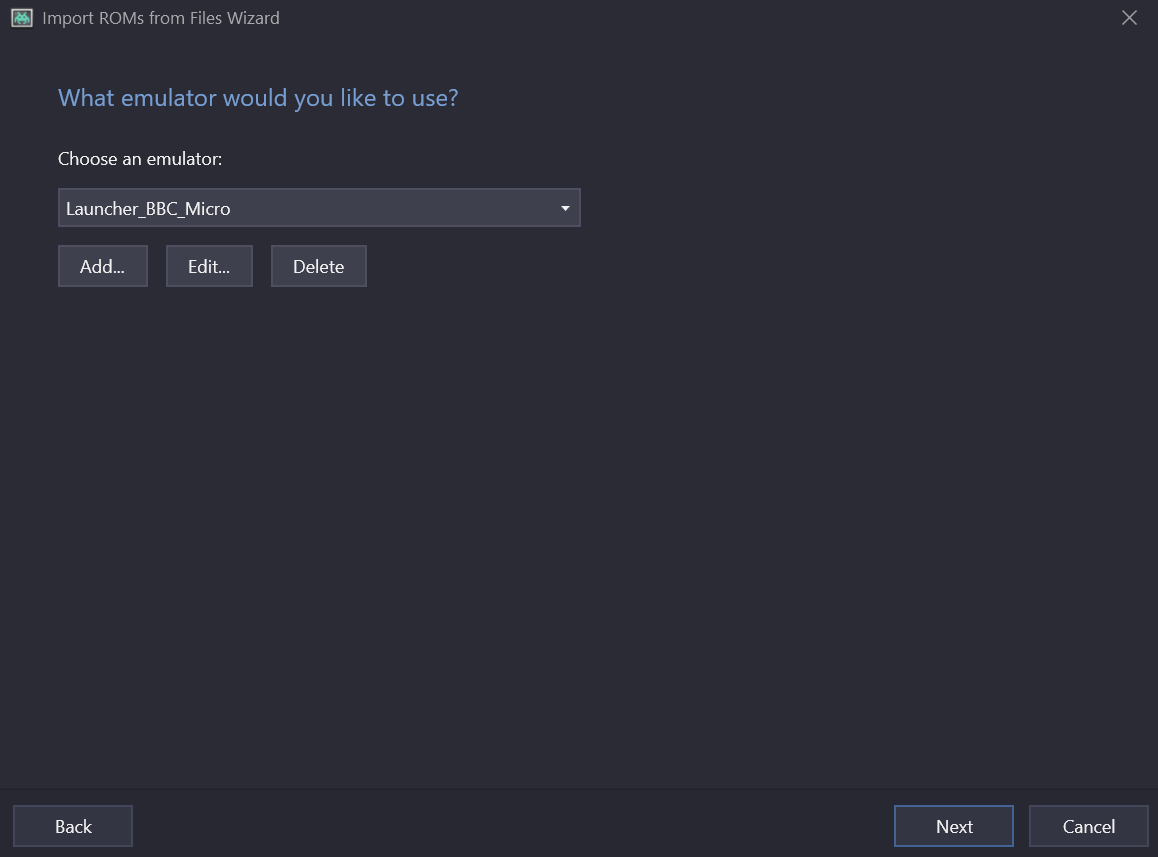Cancel the ROM import wizard

point(1088,826)
